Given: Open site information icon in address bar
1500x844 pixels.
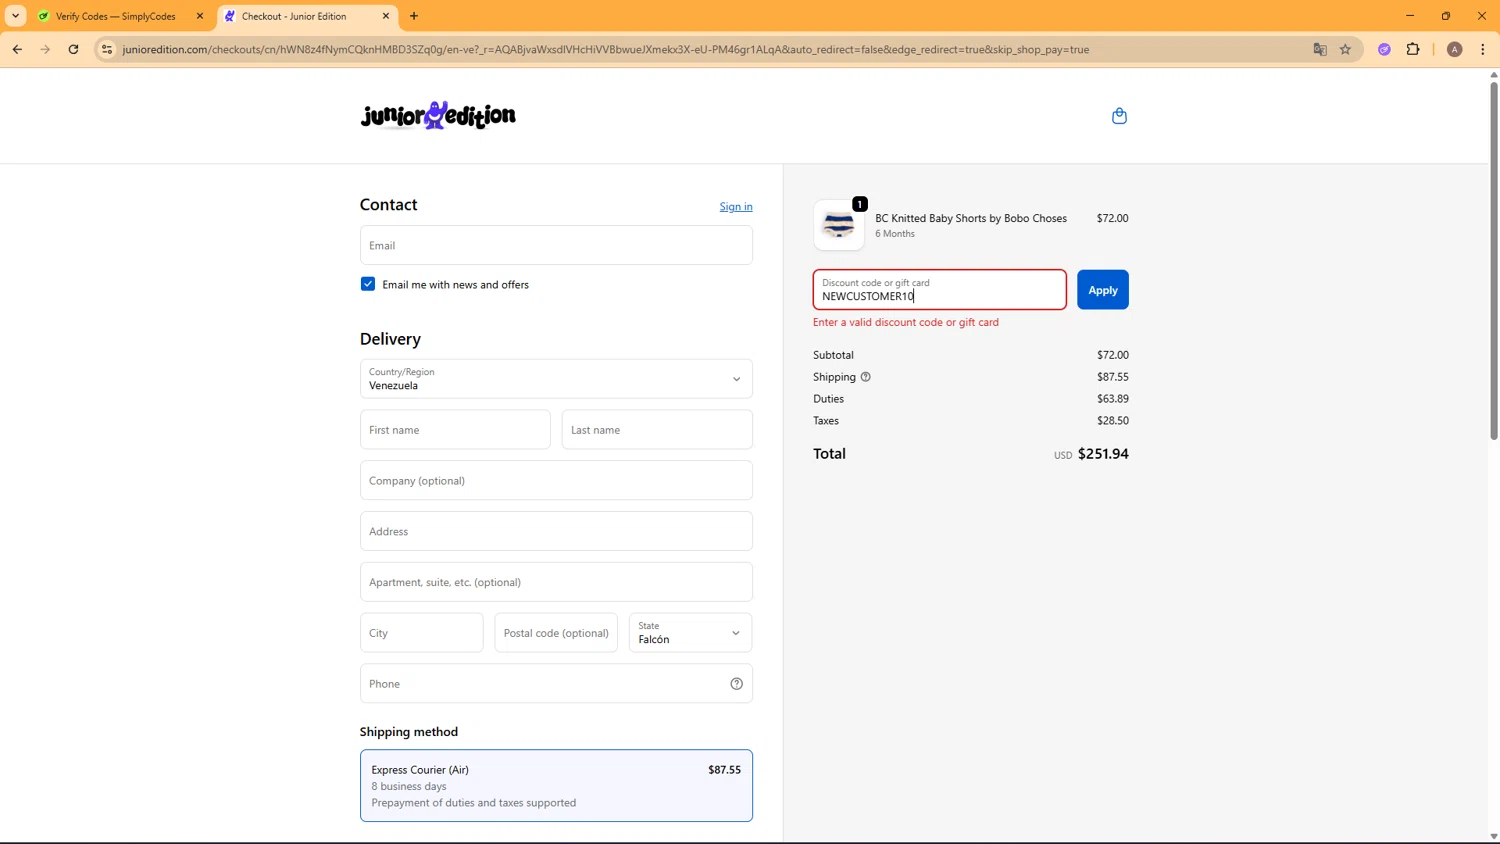Looking at the screenshot, I should 107,49.
